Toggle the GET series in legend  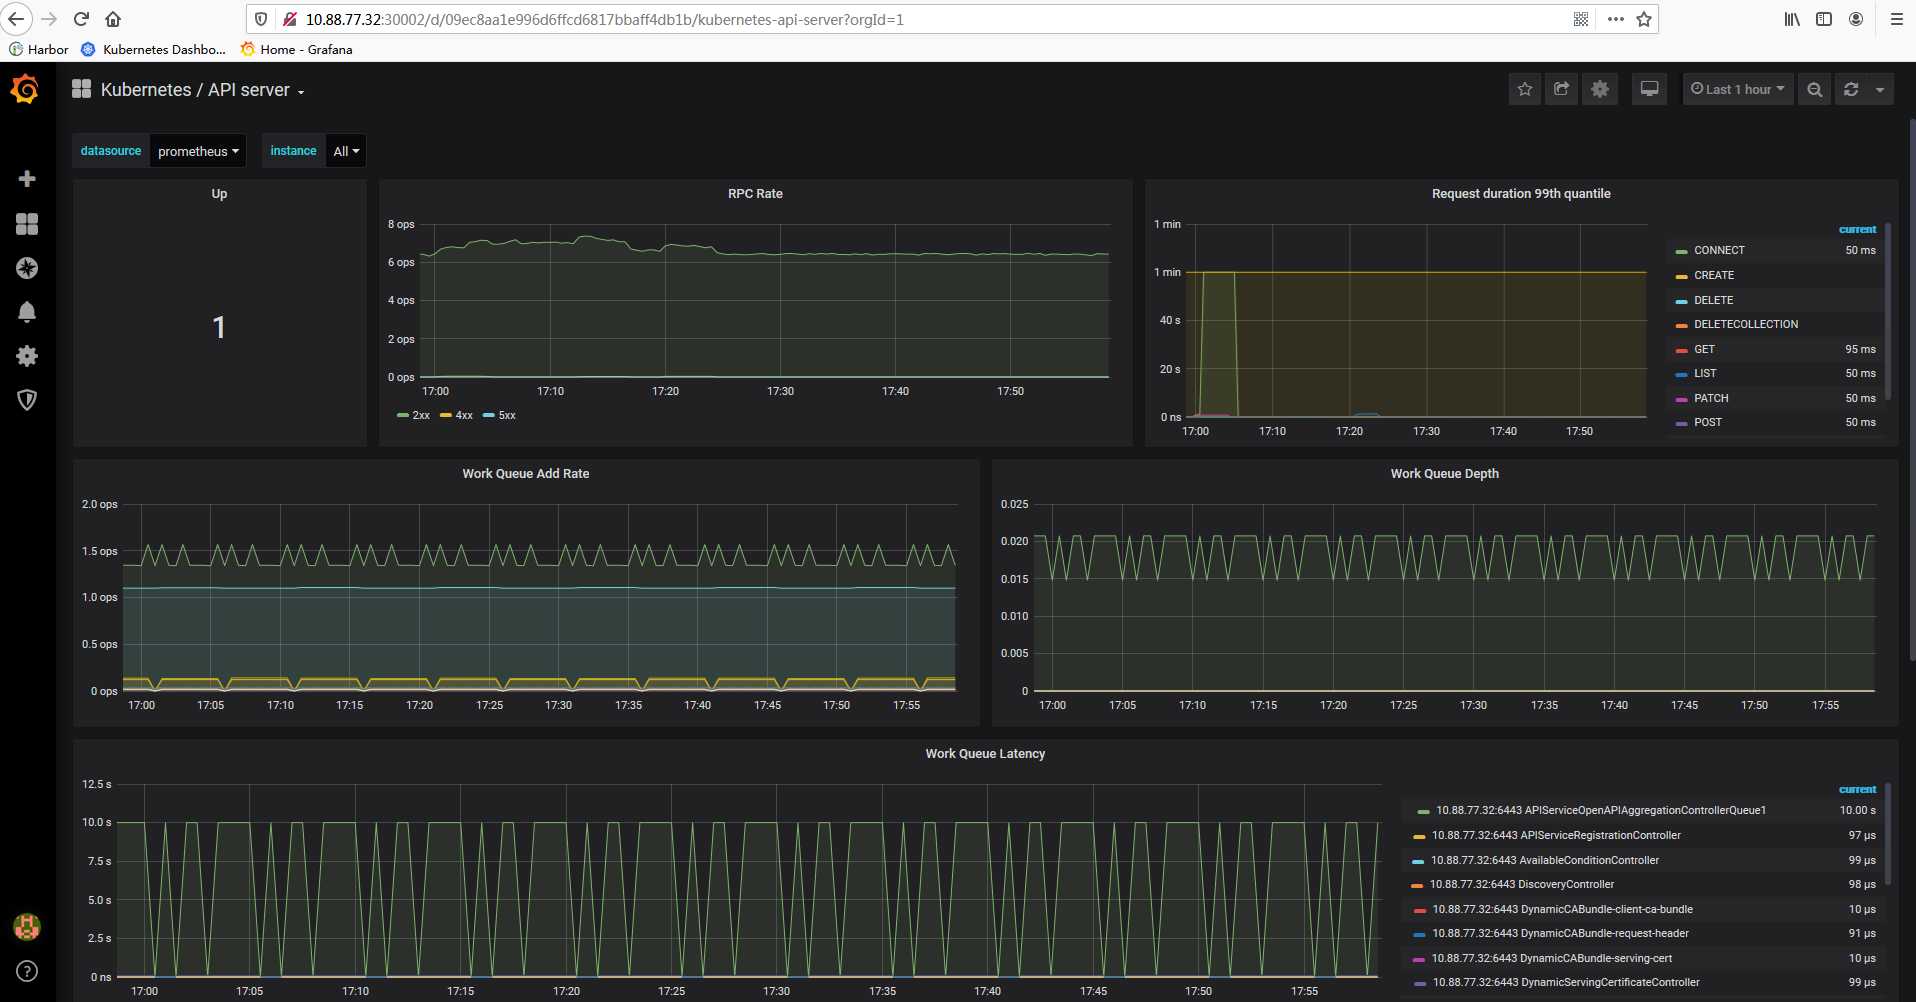(1704, 349)
